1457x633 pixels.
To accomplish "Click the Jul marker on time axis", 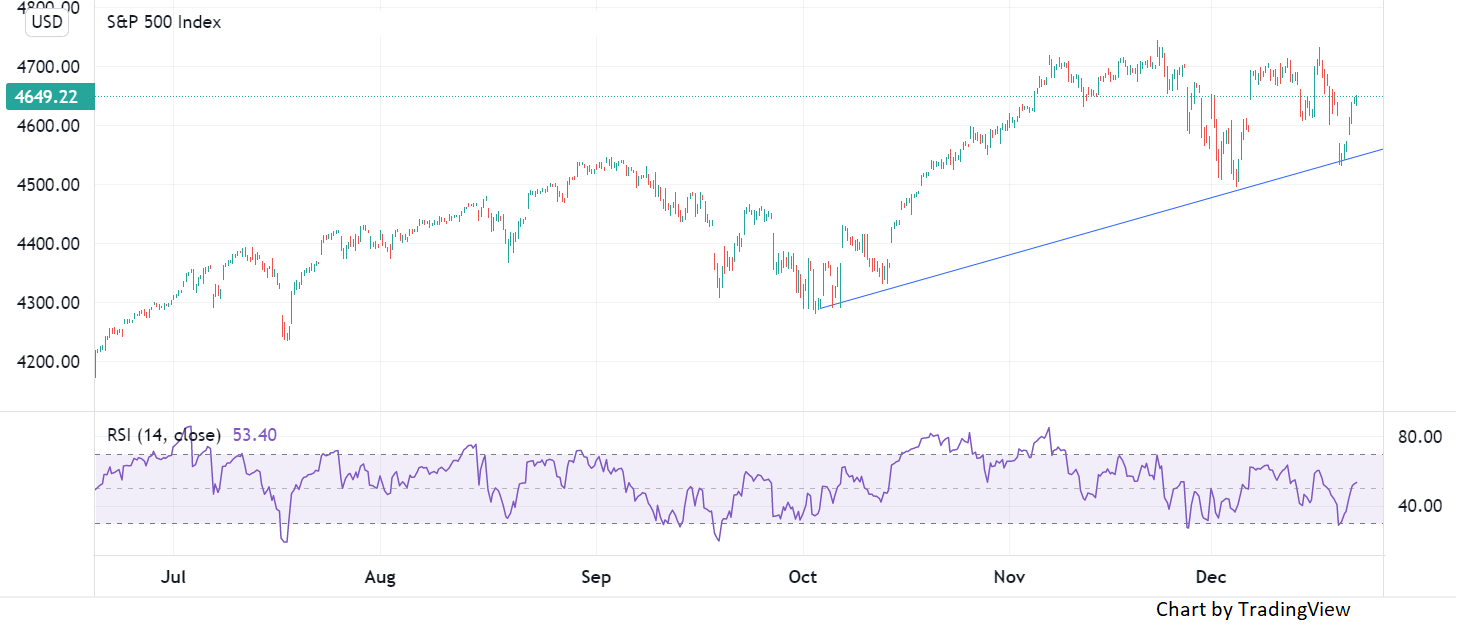I will coord(174,578).
